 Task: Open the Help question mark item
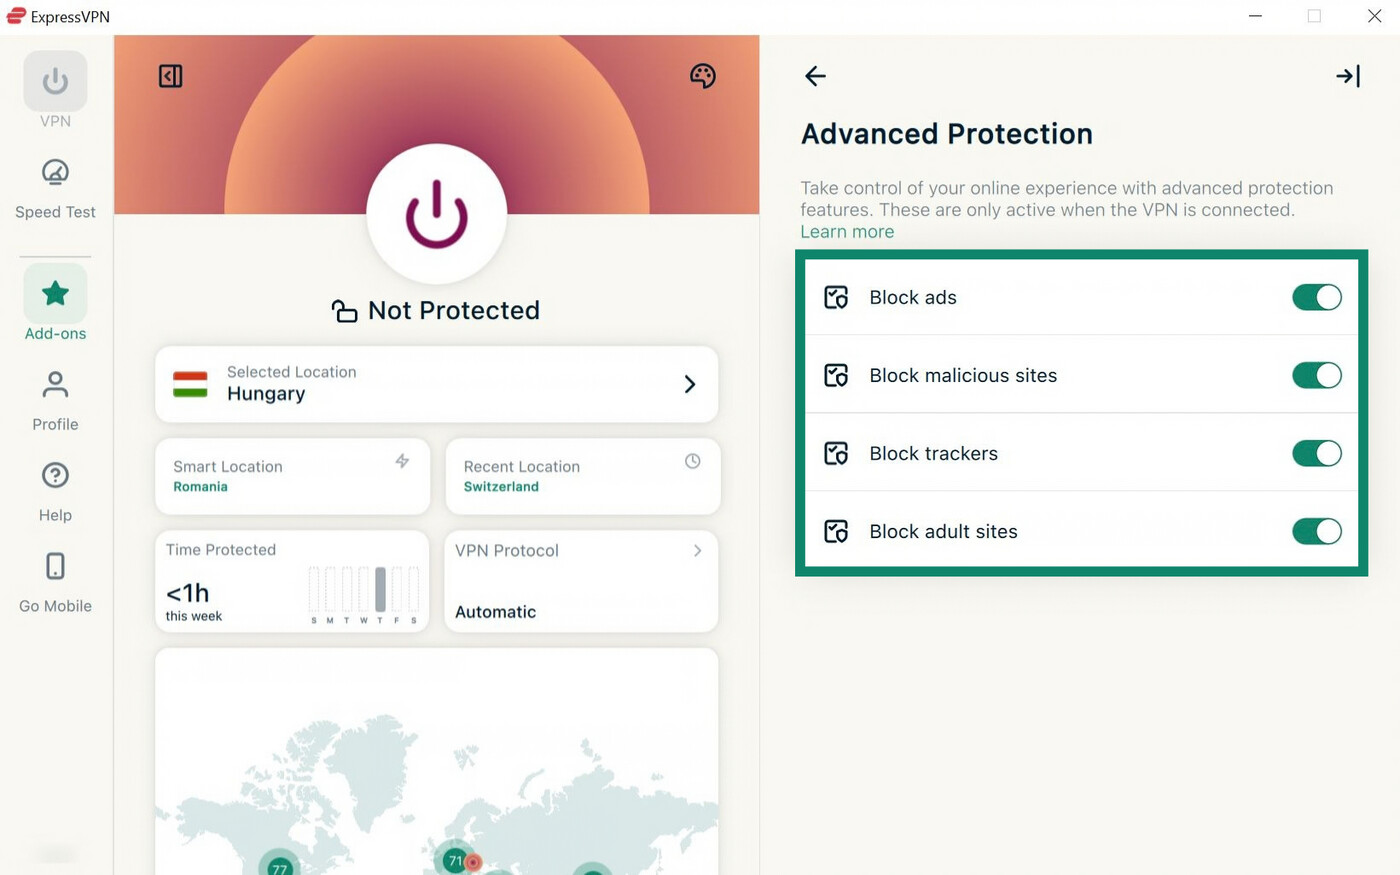[x=55, y=491]
